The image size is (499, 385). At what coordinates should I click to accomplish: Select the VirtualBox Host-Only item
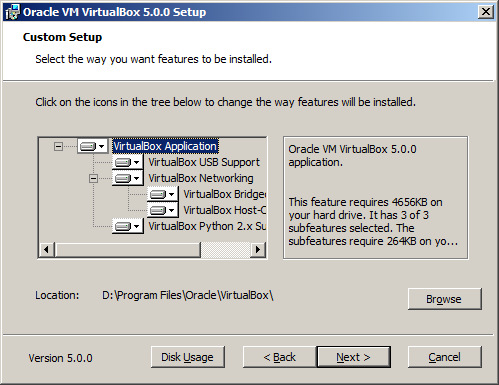pos(224,210)
